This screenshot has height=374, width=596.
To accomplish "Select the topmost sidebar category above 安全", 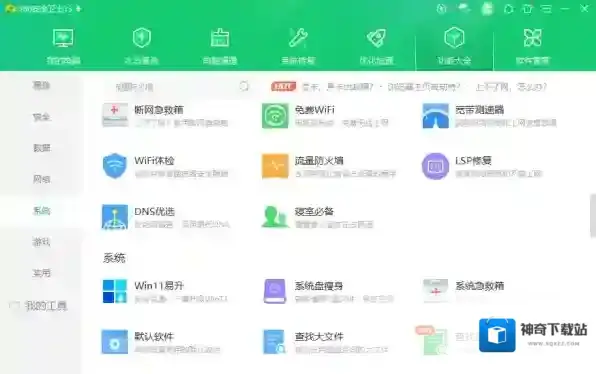I will 41,85.
